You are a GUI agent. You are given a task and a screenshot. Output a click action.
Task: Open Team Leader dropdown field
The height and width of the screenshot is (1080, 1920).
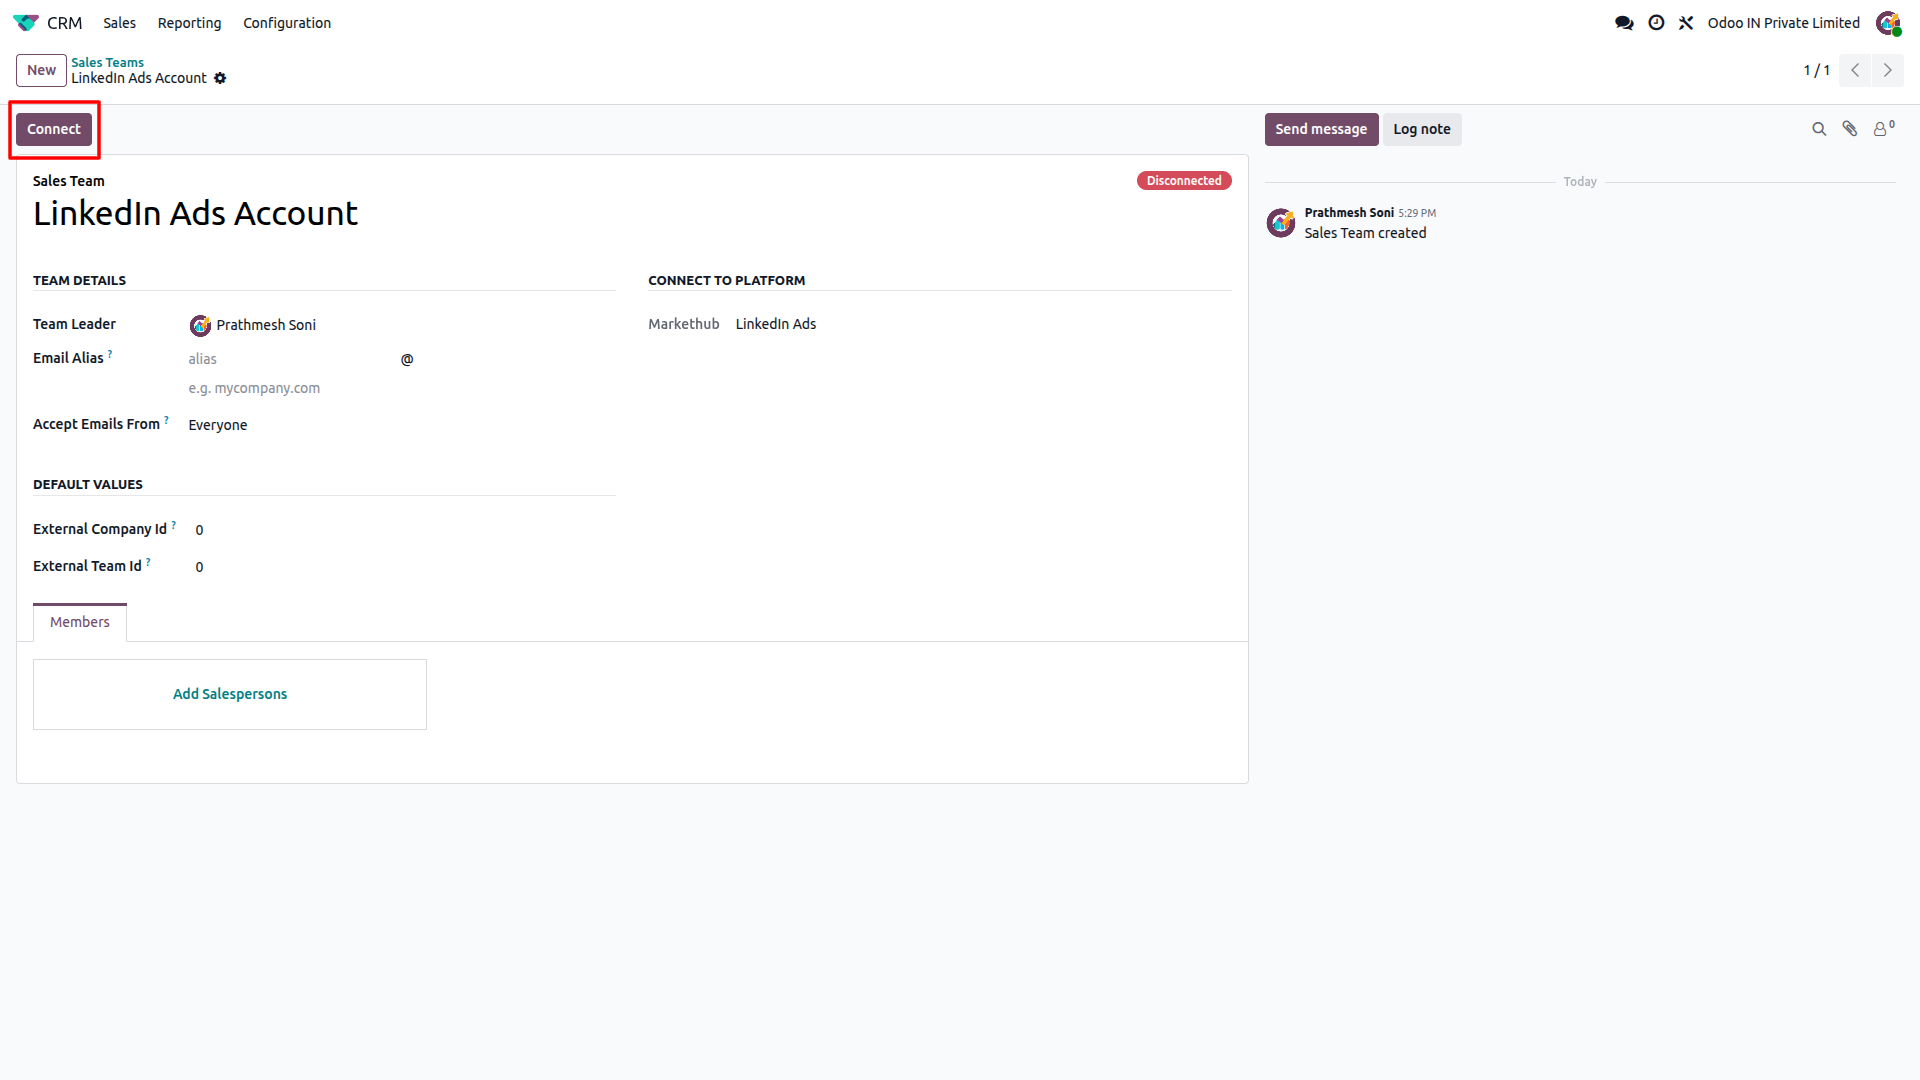coord(400,325)
